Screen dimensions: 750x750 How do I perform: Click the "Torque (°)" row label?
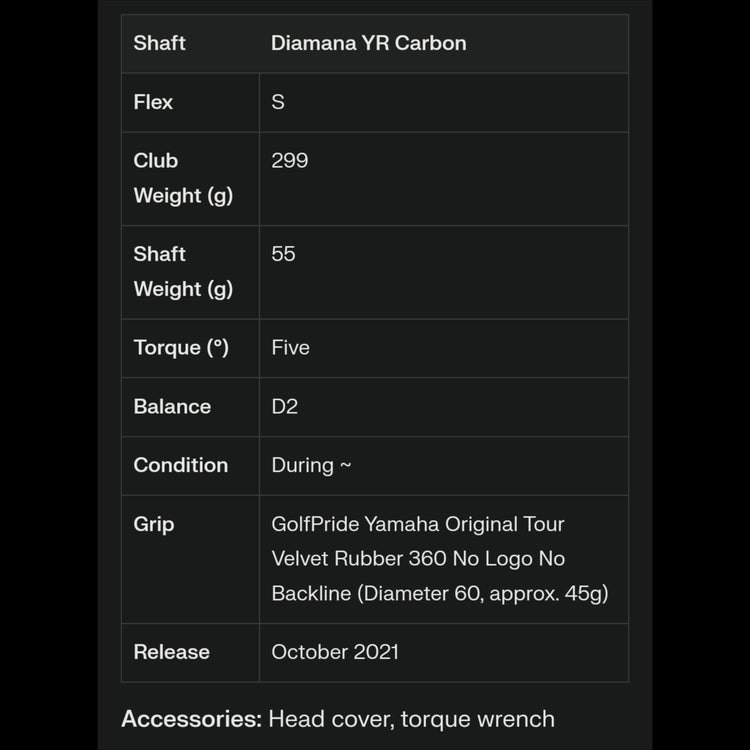[181, 348]
